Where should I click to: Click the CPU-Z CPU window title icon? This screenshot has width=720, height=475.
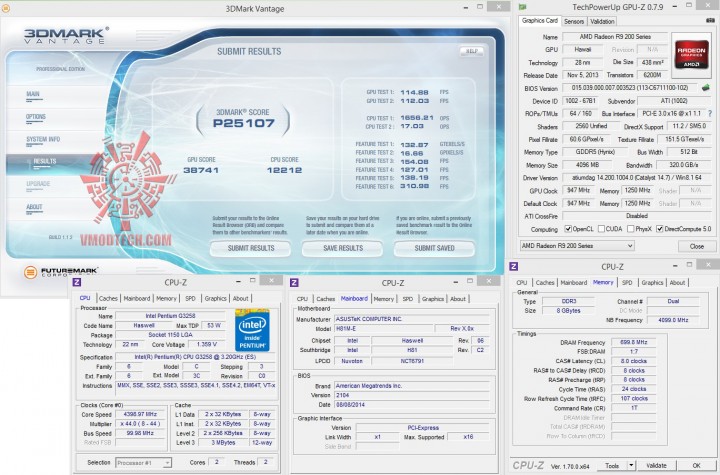[x=77, y=282]
